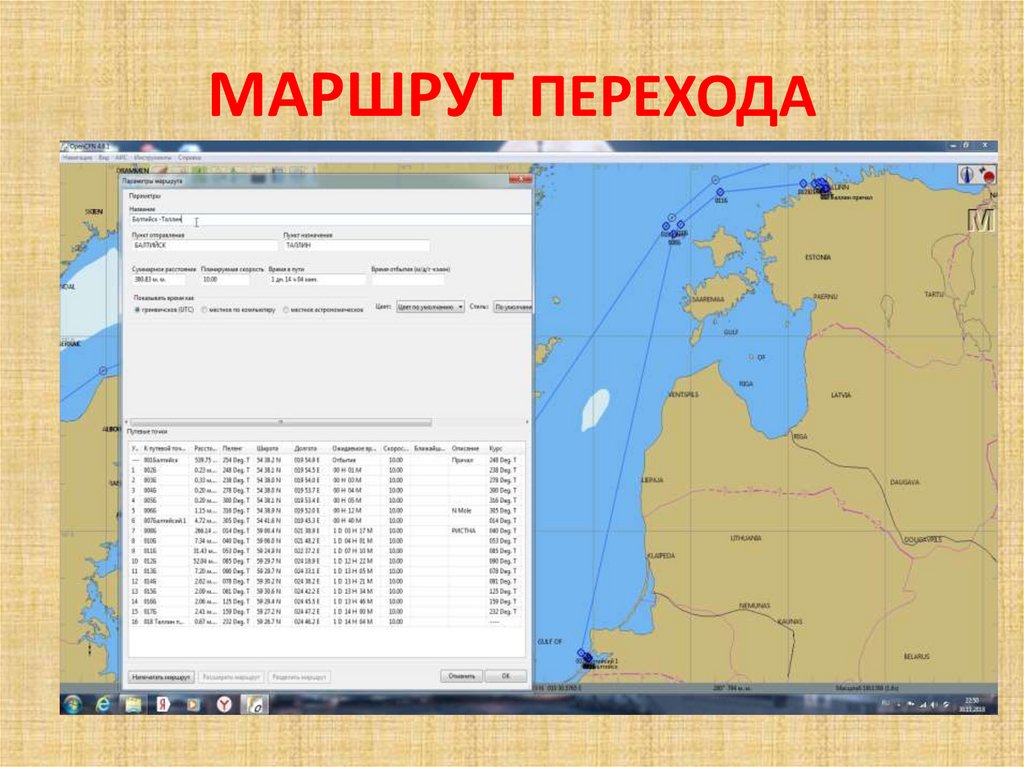
Task: Select гринвичское (UTC) time option
Action: 164,310
